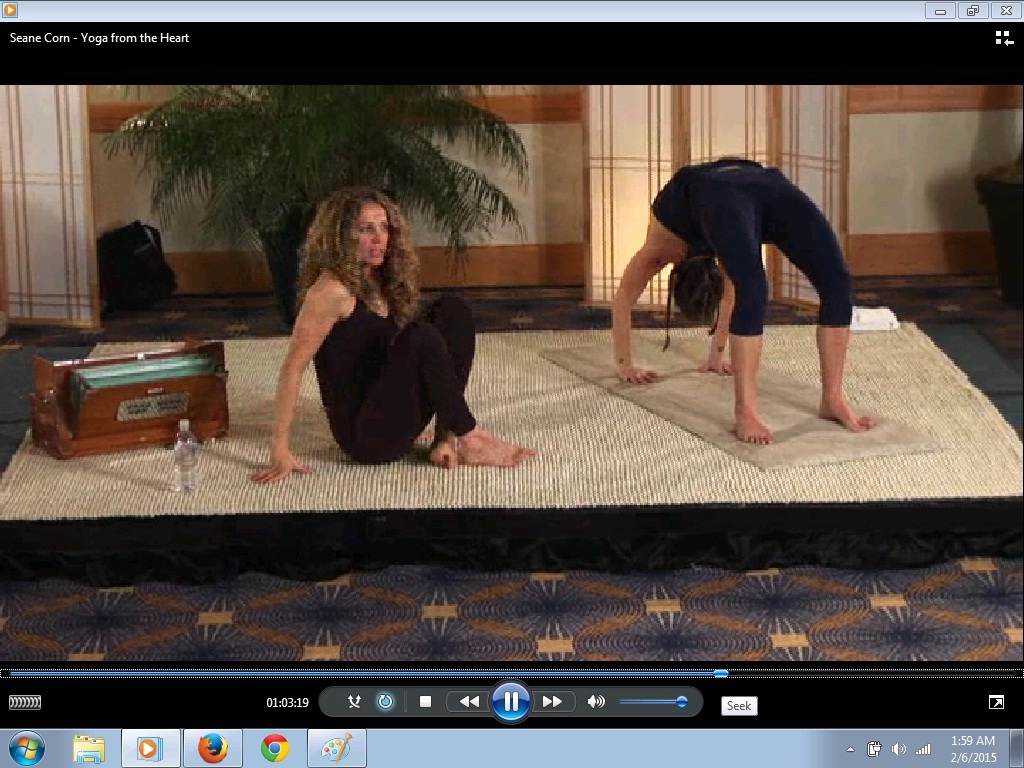1024x768 pixels.
Task: Pause the playing video
Action: click(x=511, y=702)
